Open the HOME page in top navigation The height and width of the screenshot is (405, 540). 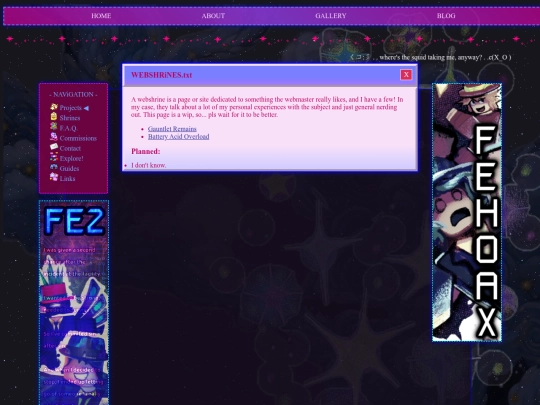(101, 16)
